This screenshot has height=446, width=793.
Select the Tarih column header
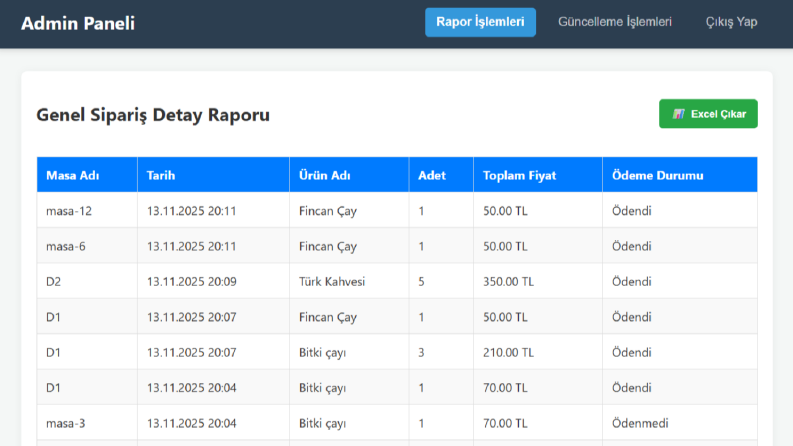[x=213, y=175]
